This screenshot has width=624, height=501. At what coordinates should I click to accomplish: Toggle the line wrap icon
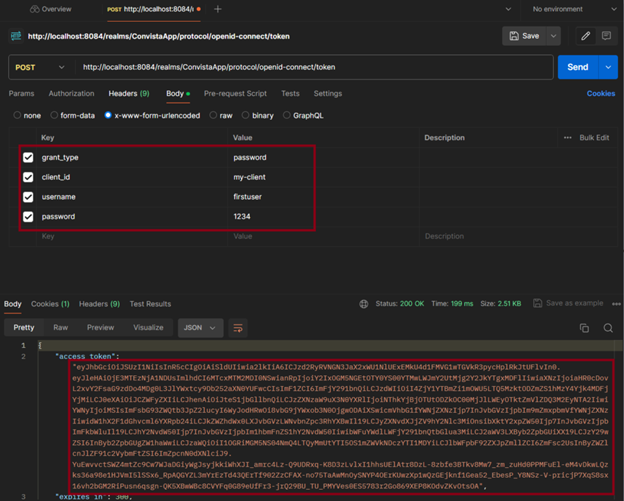238,328
